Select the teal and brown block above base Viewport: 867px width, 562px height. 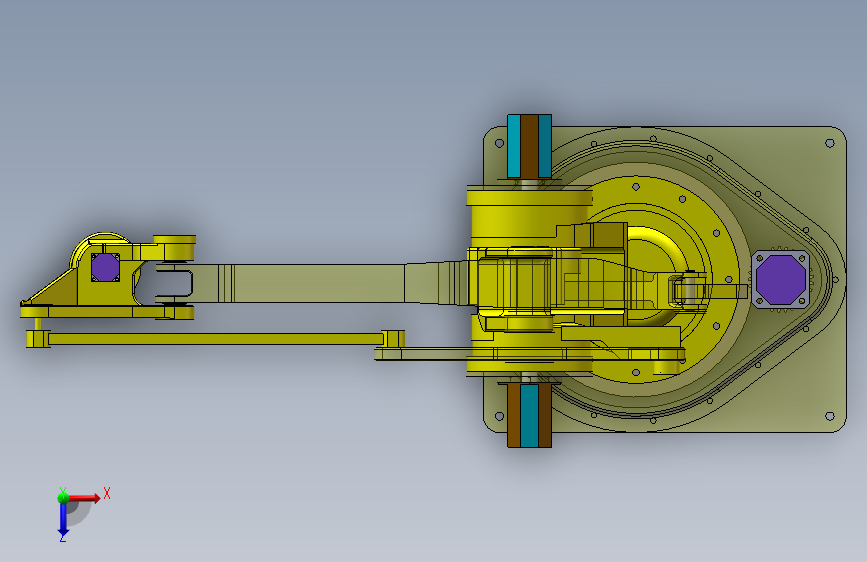pos(529,146)
